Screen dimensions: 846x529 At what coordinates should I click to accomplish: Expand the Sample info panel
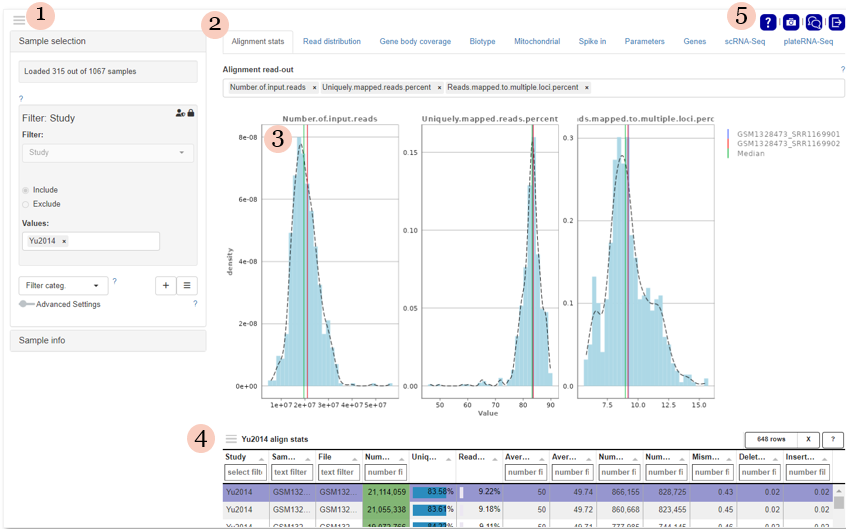[108, 341]
